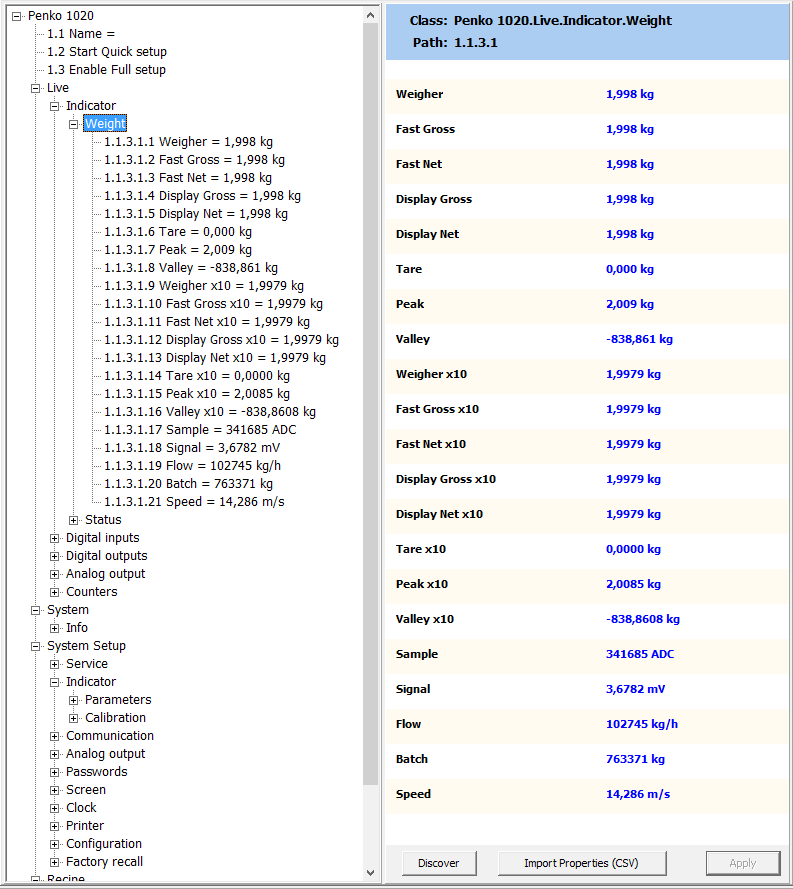
Task: Expand the Screen node
Action: coord(54,790)
